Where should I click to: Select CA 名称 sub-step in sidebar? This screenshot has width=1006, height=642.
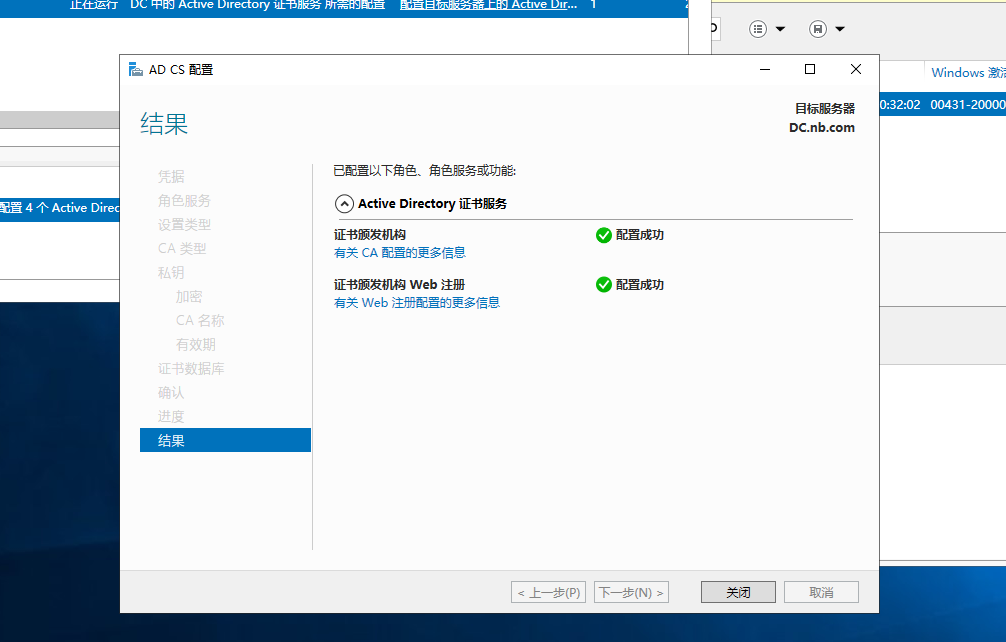point(200,320)
